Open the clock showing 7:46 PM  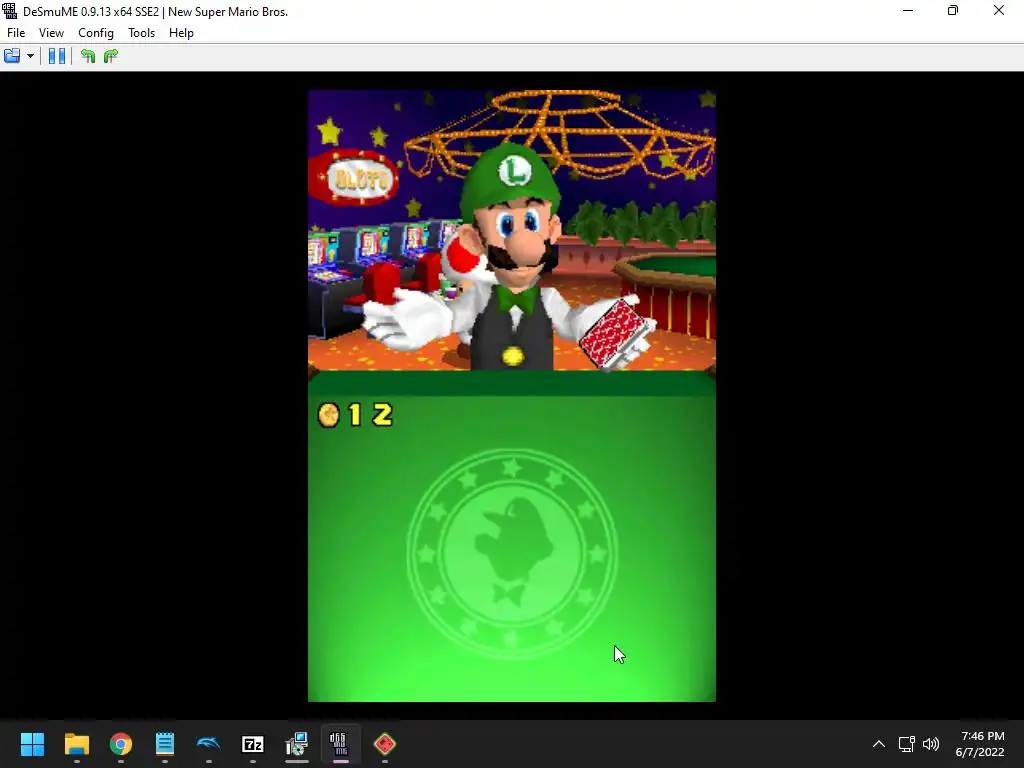pyautogui.click(x=980, y=744)
